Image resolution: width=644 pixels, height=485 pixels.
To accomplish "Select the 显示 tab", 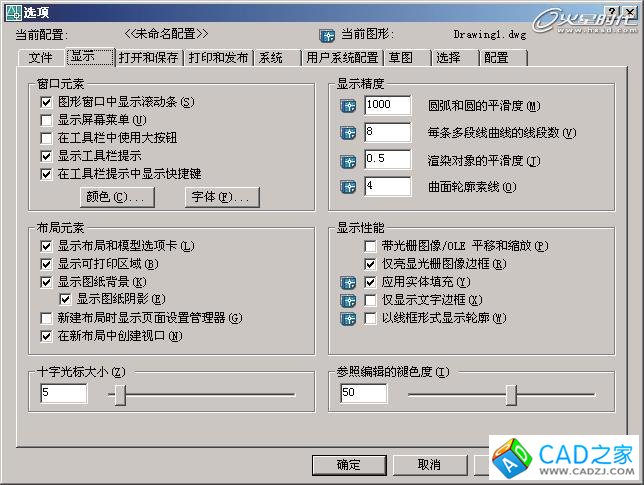I will tap(90, 56).
